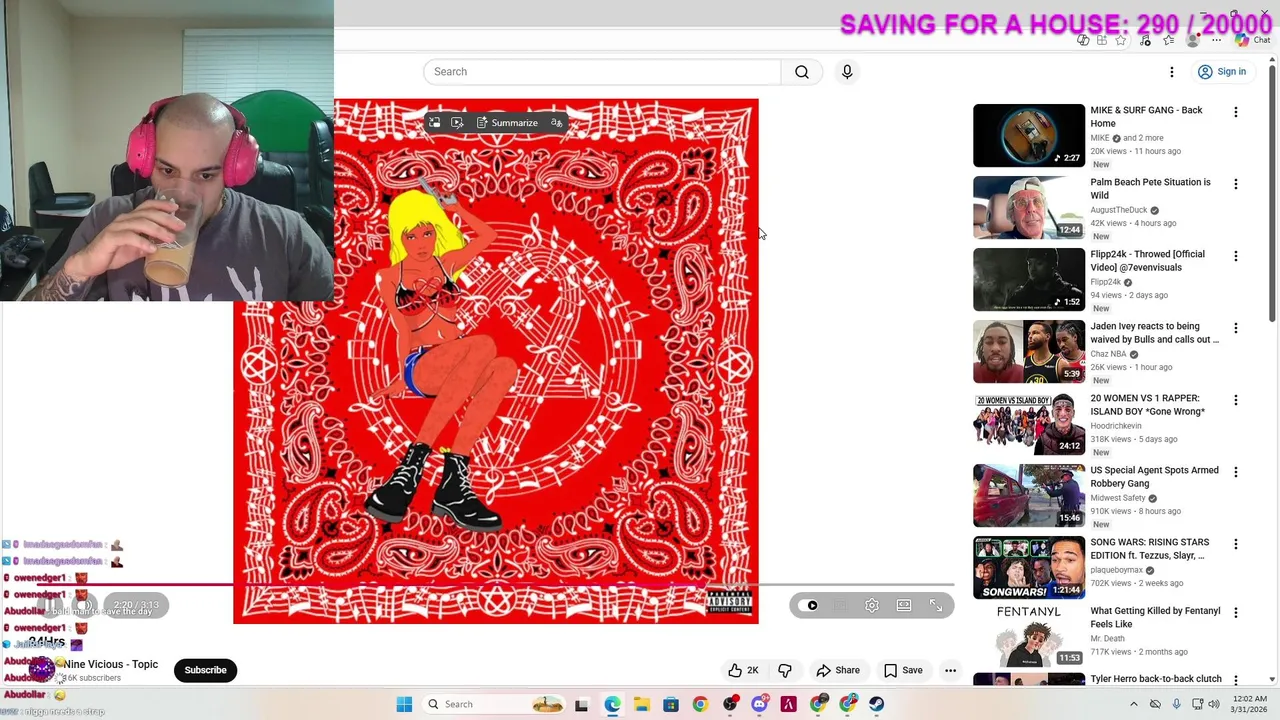Viewport: 1280px width, 720px height.
Task: Open Microsoft Edge from the taskbar
Action: pos(613,704)
